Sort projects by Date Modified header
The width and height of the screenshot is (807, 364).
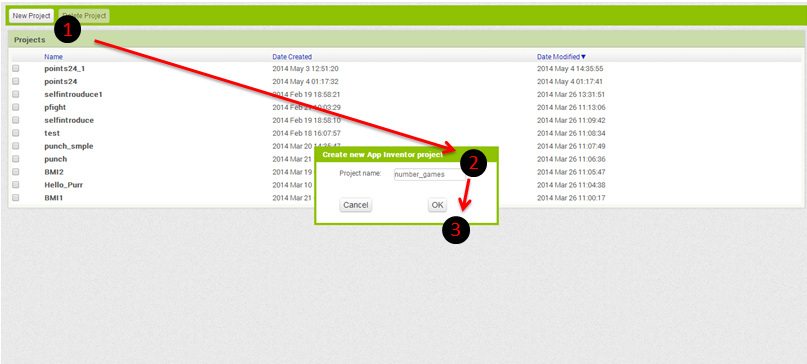558,57
